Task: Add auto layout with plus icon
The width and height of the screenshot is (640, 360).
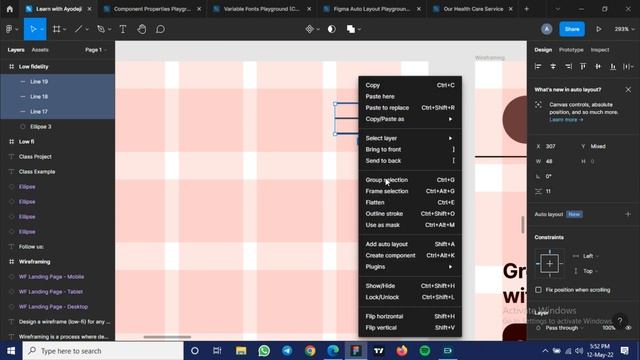Action: coord(628,214)
